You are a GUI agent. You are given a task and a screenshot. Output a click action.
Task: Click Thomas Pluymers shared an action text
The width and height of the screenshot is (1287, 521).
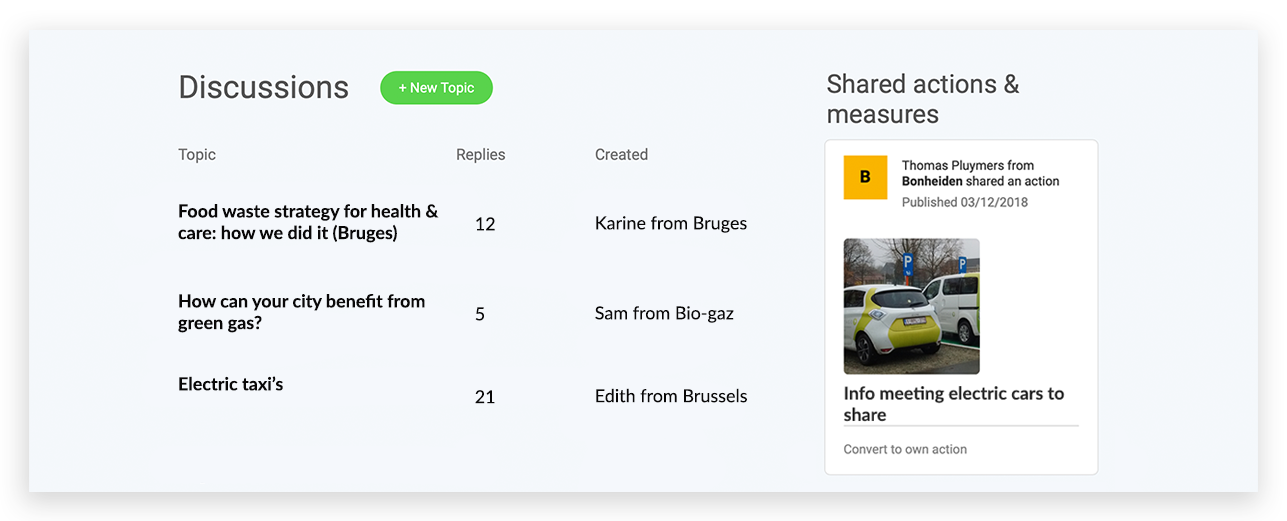(x=980, y=173)
